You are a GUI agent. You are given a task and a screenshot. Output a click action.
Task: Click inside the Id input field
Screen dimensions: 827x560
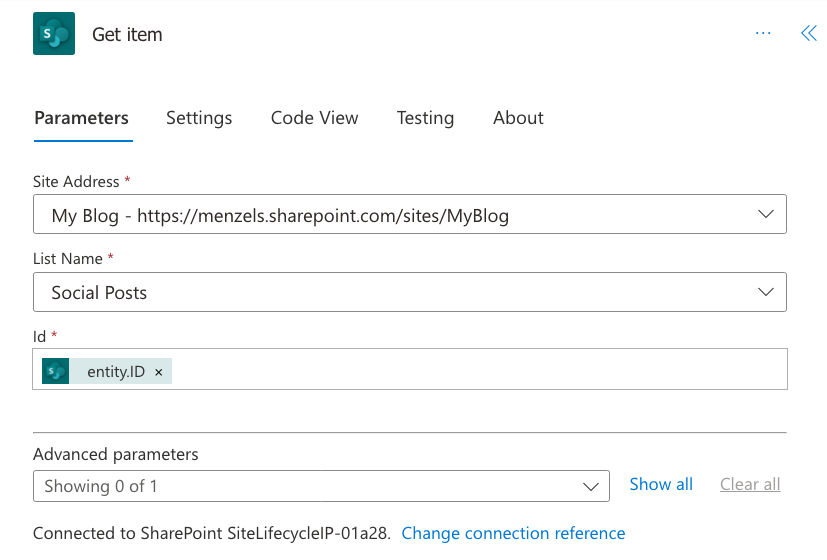tap(480, 370)
